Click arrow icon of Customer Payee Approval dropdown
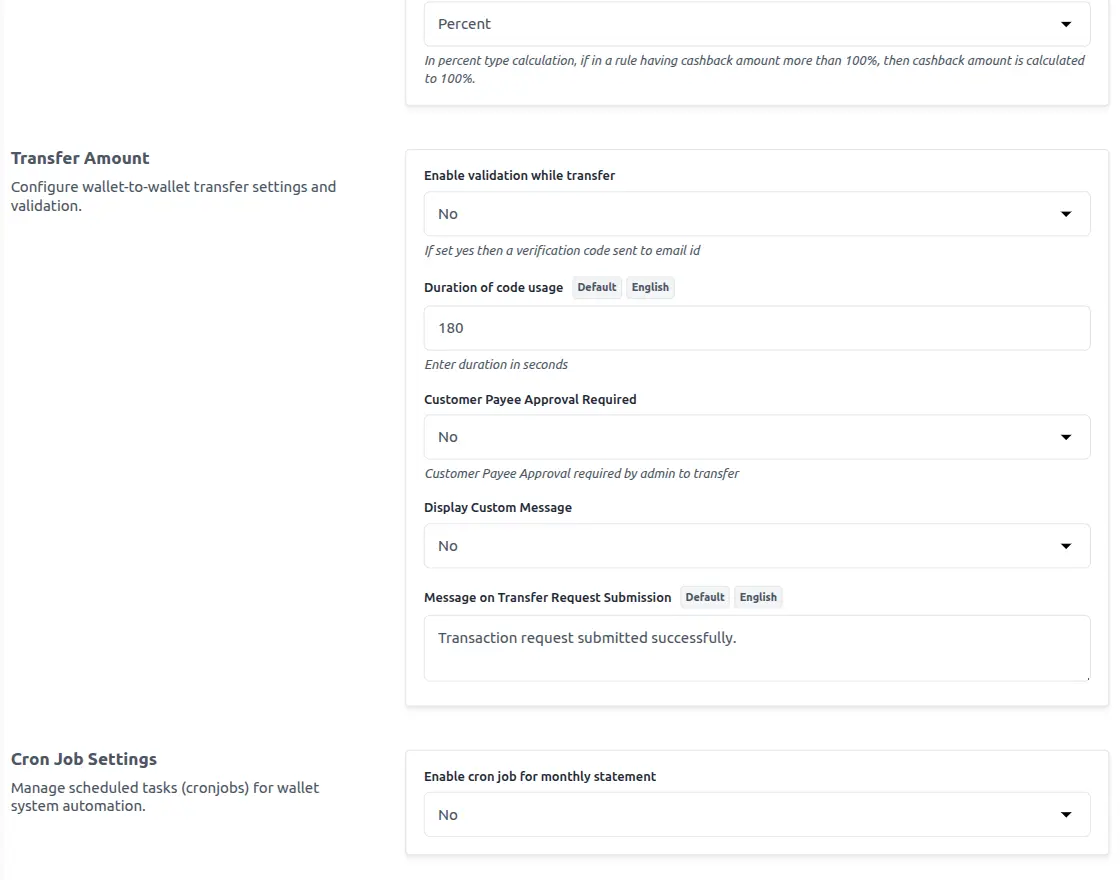The image size is (1120, 880). coord(1066,437)
